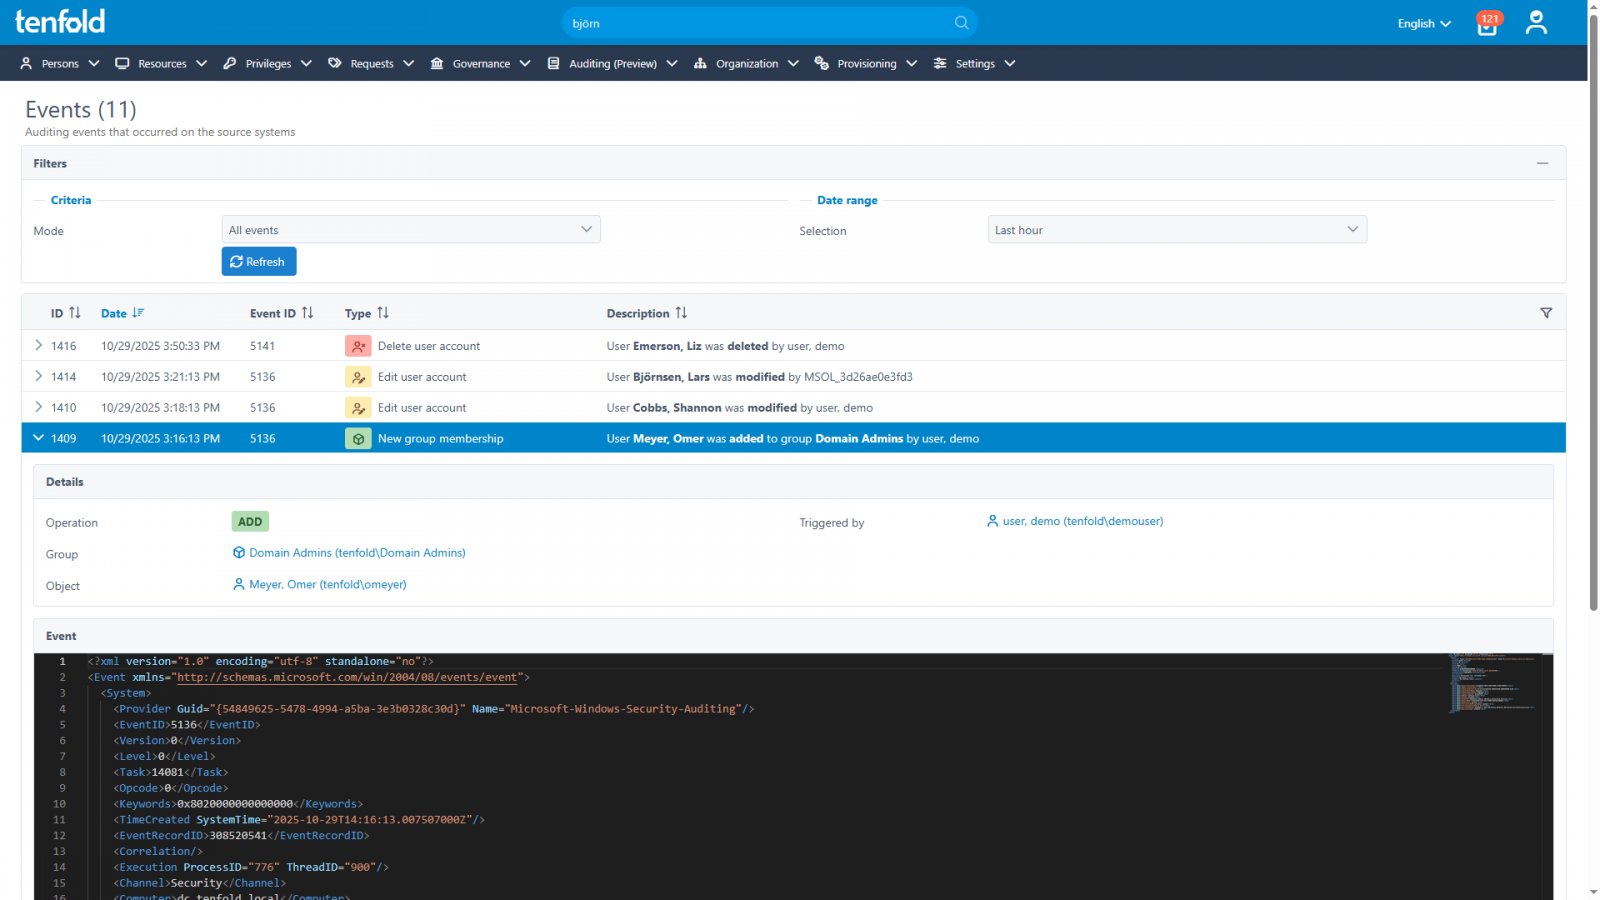Click the user profile icon top right

[x=1536, y=22]
